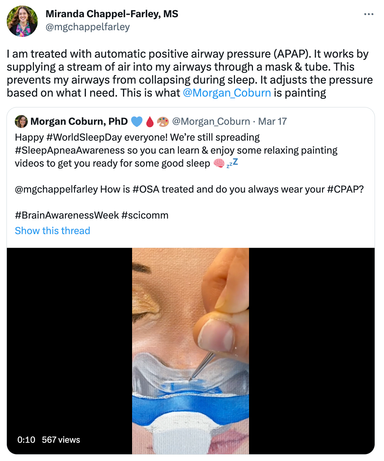
Task: Click the blood drop emoji in quoted name
Action: pyautogui.click(x=150, y=122)
